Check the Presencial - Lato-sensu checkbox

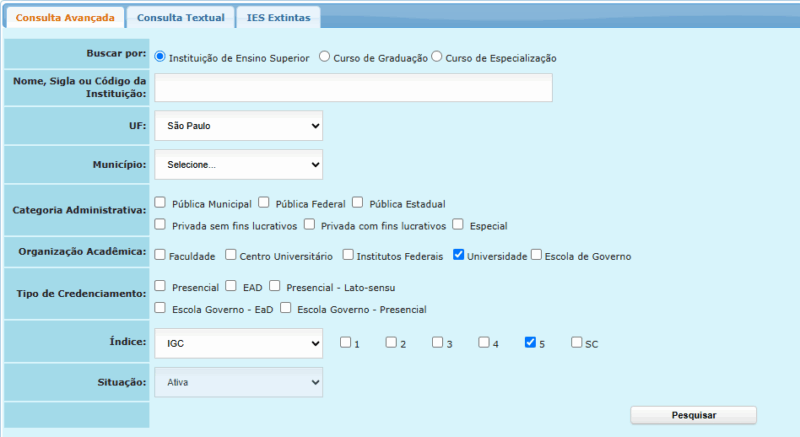(x=275, y=286)
